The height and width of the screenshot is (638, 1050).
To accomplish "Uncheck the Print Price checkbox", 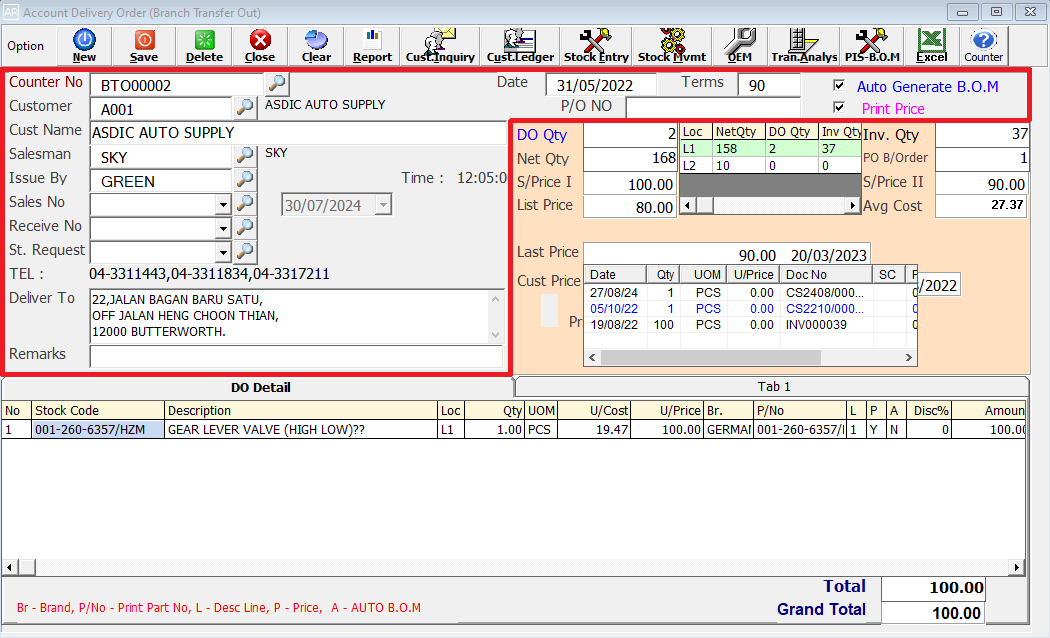I will (x=838, y=107).
